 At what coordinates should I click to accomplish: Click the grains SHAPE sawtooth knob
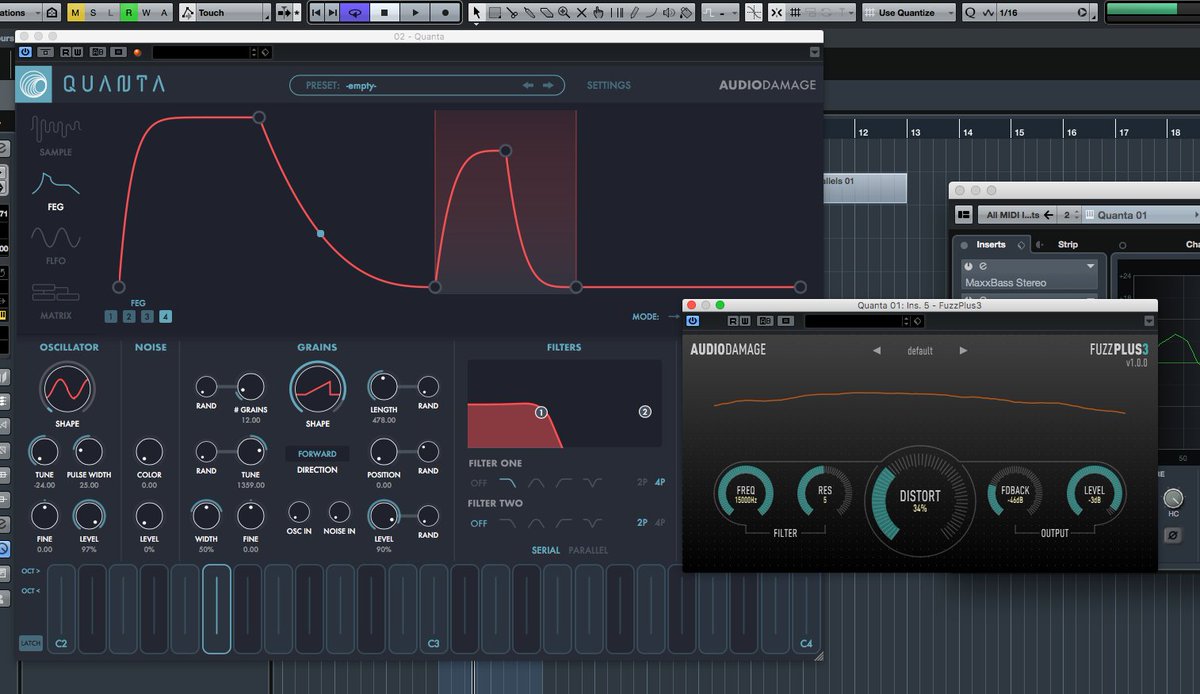click(x=318, y=389)
